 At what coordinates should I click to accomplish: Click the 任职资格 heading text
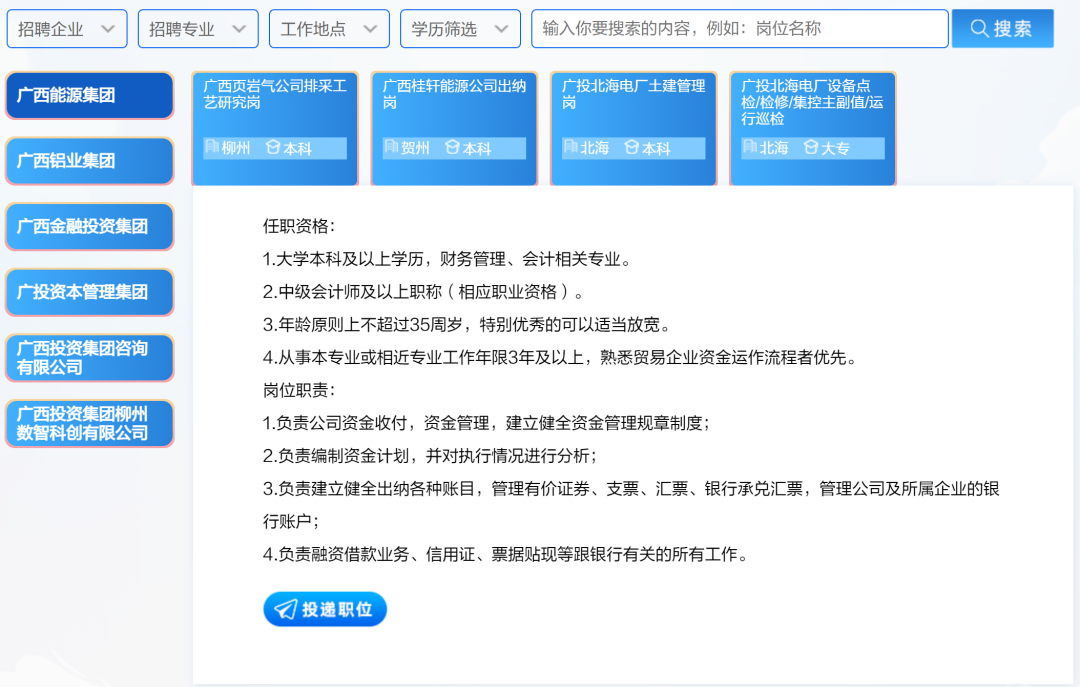(x=299, y=226)
